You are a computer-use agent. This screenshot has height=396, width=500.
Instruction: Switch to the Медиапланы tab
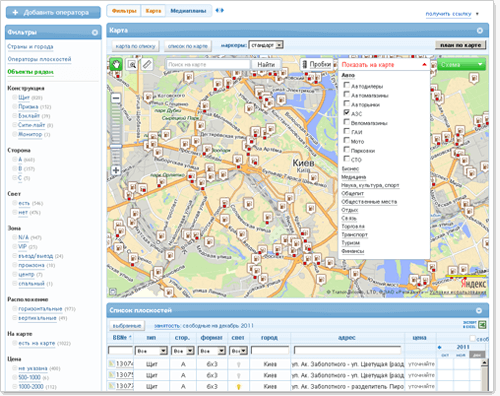(188, 11)
